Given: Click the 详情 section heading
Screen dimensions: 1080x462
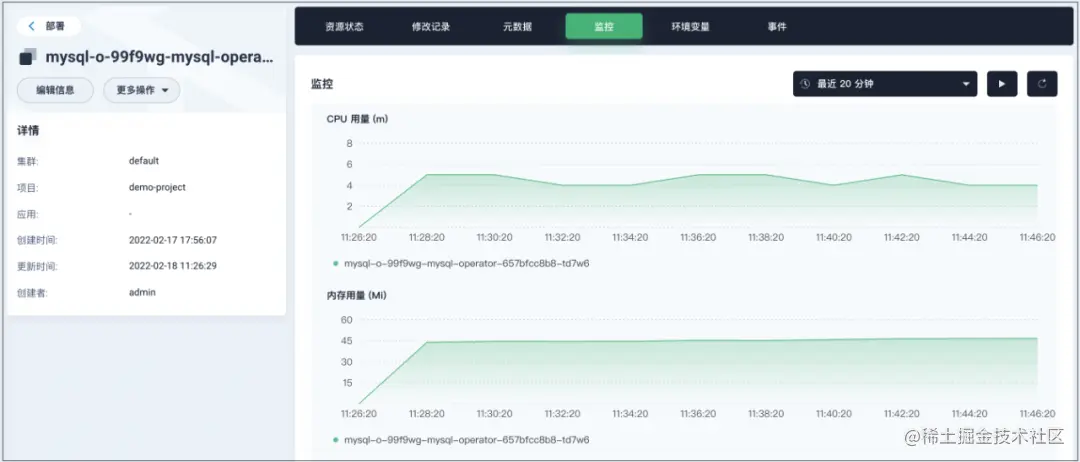Looking at the screenshot, I should click(x=28, y=130).
